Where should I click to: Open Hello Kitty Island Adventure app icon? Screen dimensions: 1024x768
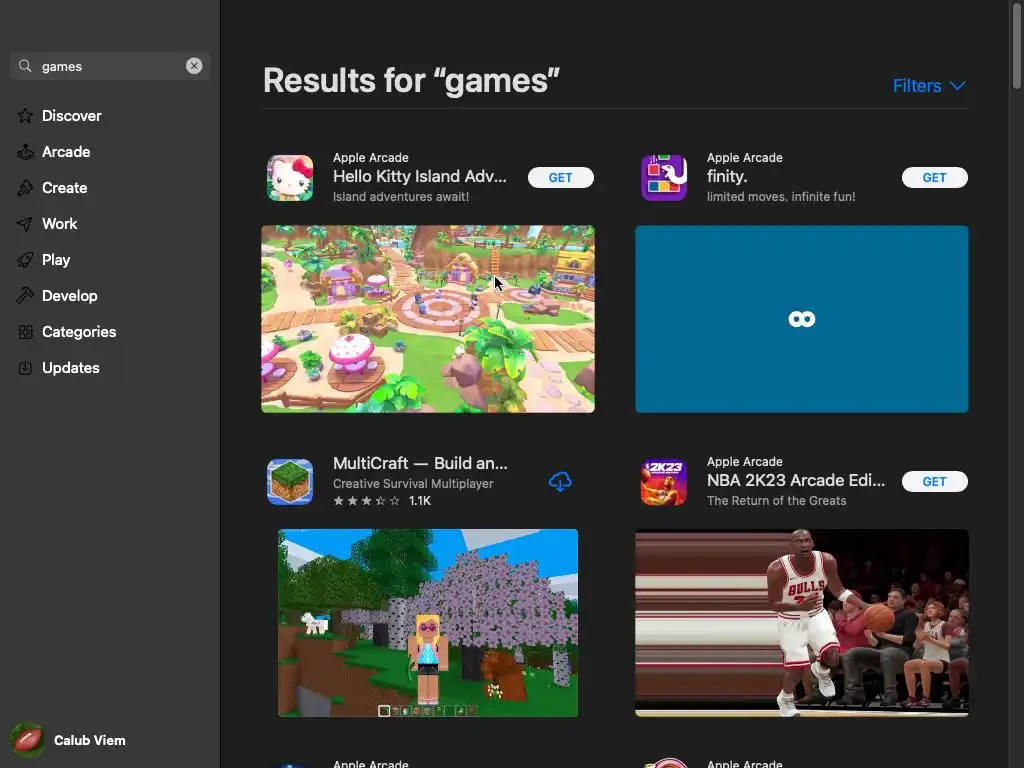(x=290, y=178)
